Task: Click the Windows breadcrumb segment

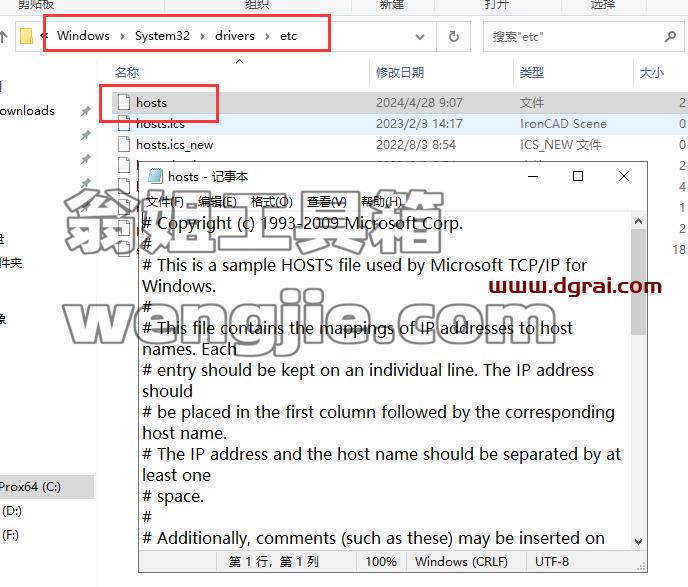Action: (x=83, y=36)
